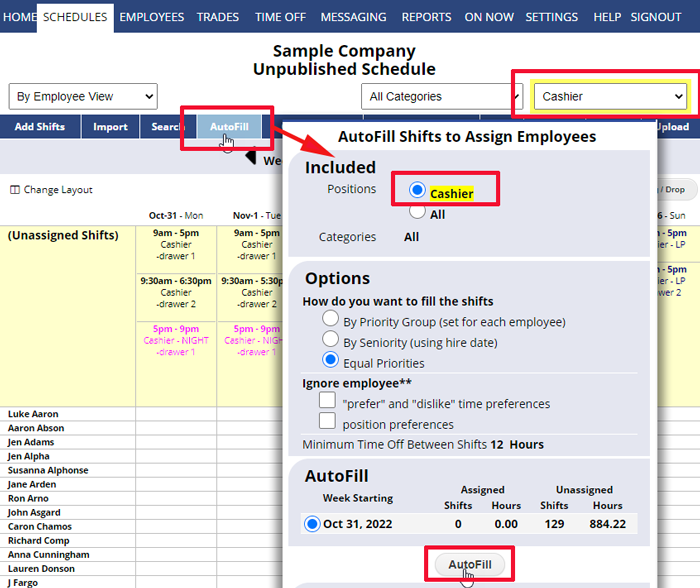Image resolution: width=700 pixels, height=588 pixels.
Task: Open Import from the schedule toolbar
Action: pyautogui.click(x=110, y=127)
